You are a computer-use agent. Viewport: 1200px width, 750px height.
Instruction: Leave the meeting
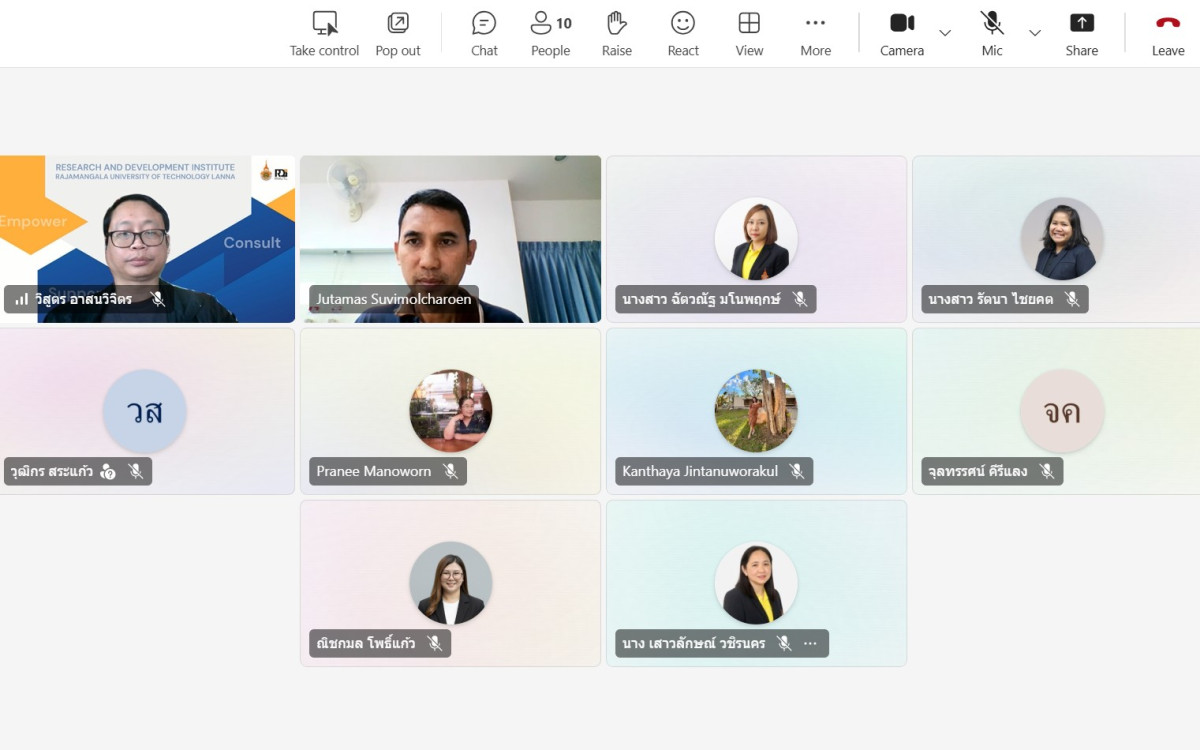[x=1167, y=24]
